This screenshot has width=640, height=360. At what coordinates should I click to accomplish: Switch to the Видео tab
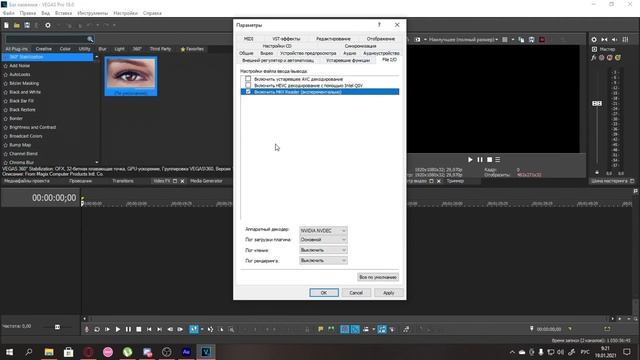tap(267, 53)
